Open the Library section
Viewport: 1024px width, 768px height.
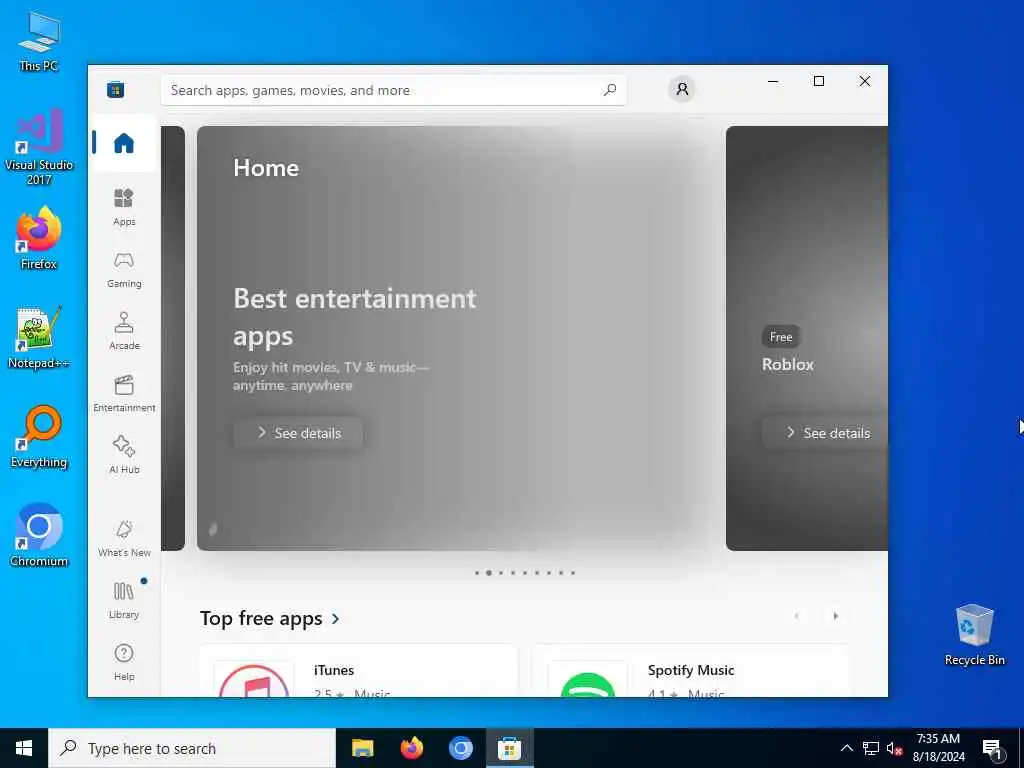point(124,600)
